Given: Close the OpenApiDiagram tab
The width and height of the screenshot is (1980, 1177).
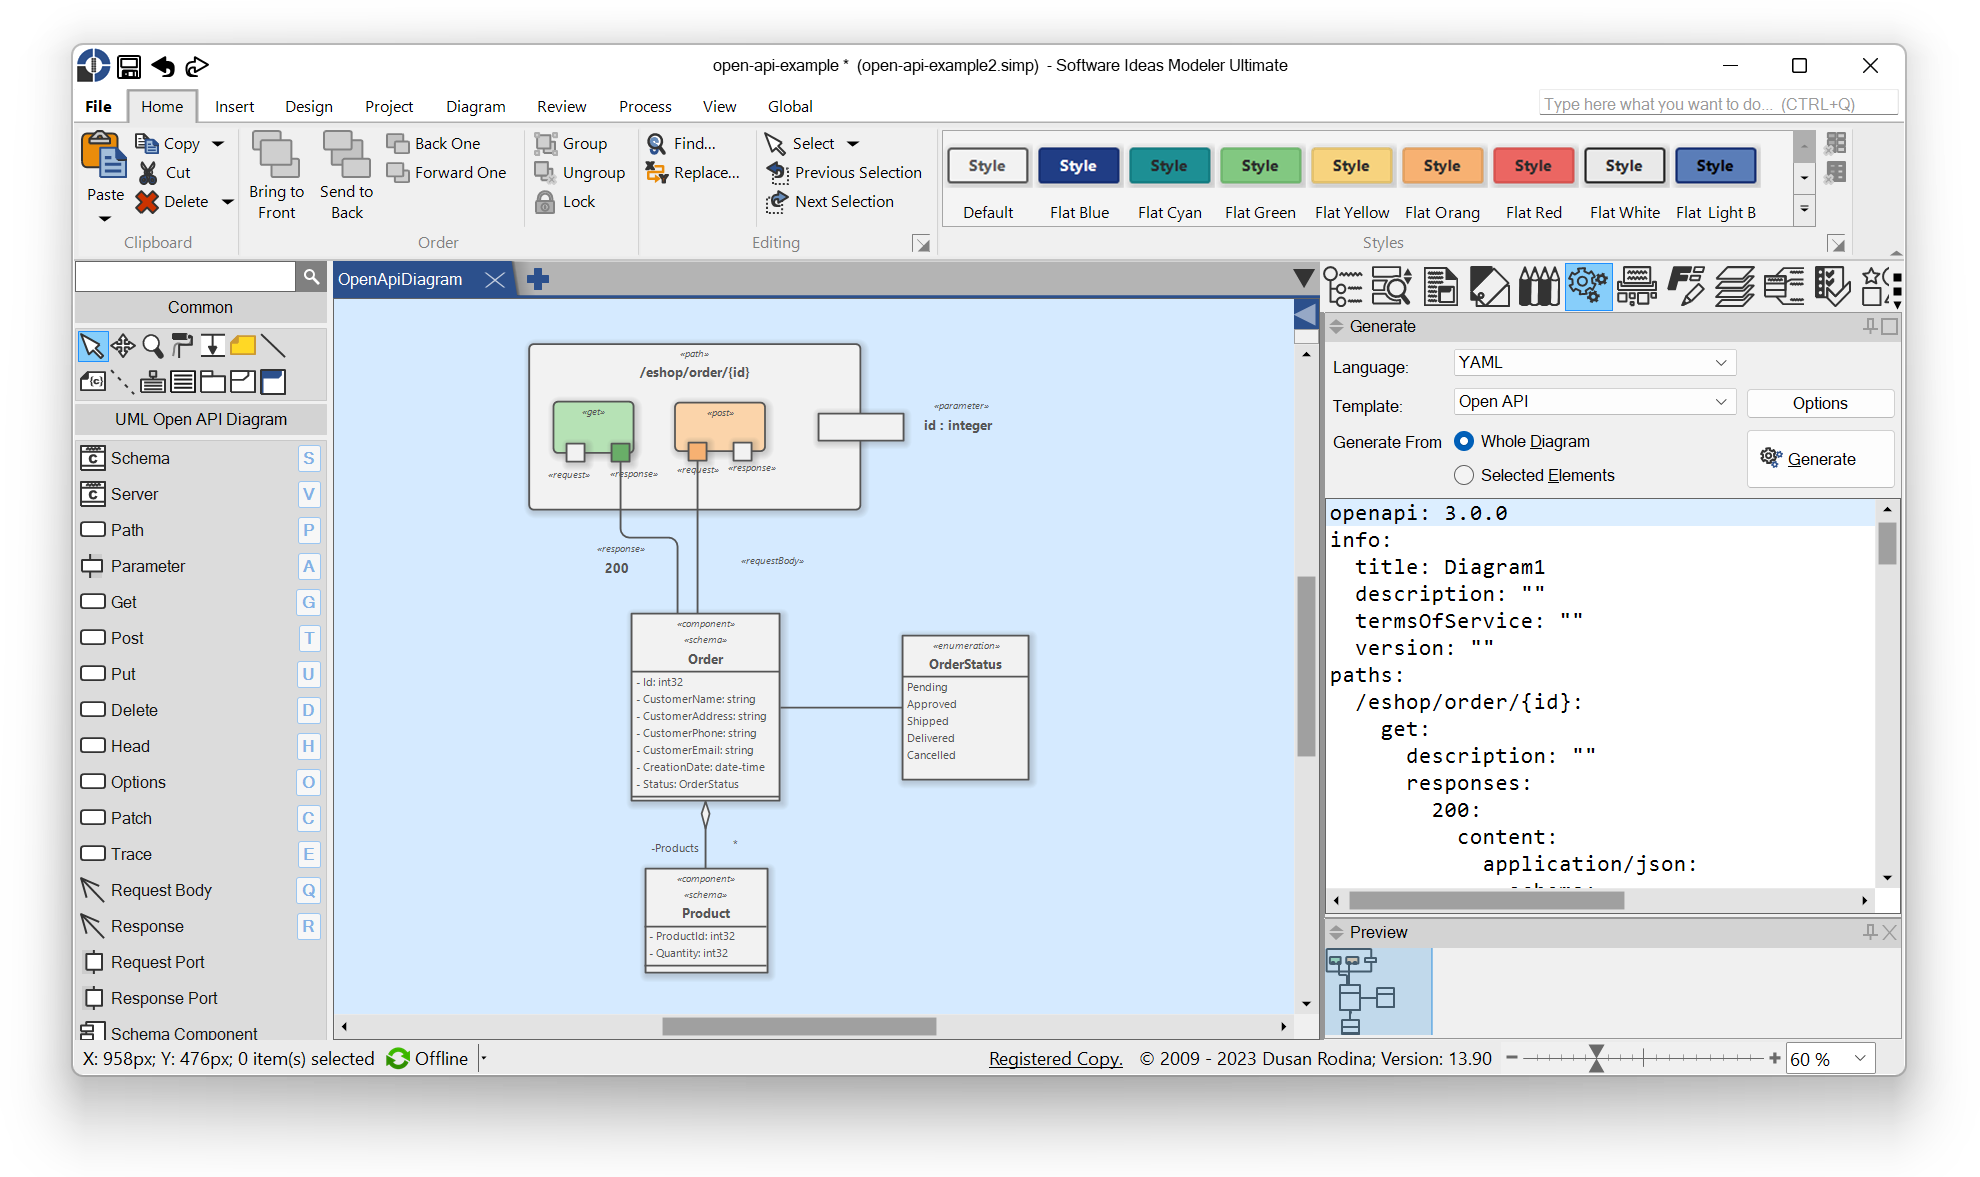Looking at the screenshot, I should coord(494,280).
